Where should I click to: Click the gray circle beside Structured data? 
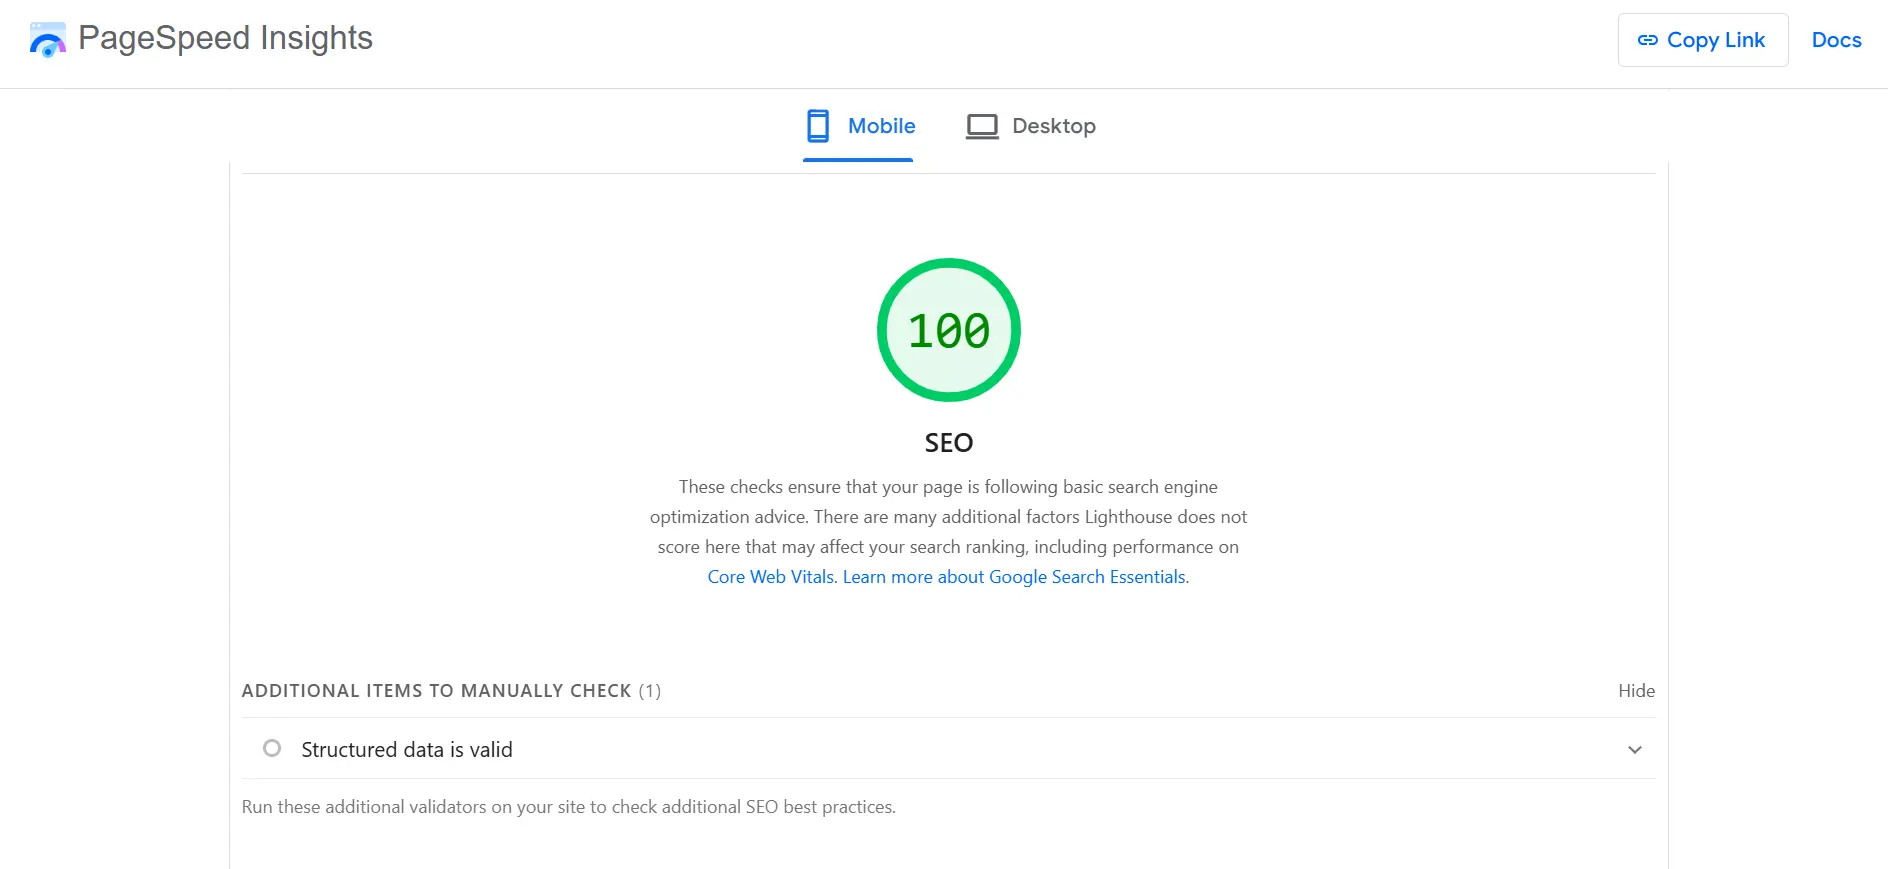coord(272,749)
